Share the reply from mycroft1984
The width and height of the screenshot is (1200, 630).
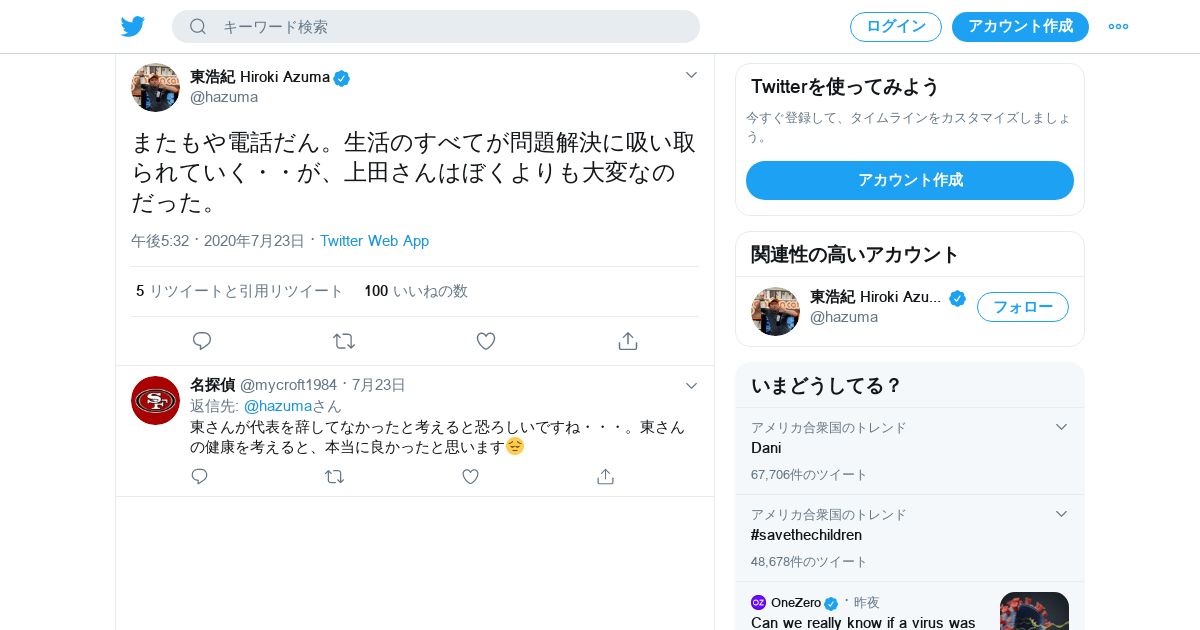coord(605,477)
